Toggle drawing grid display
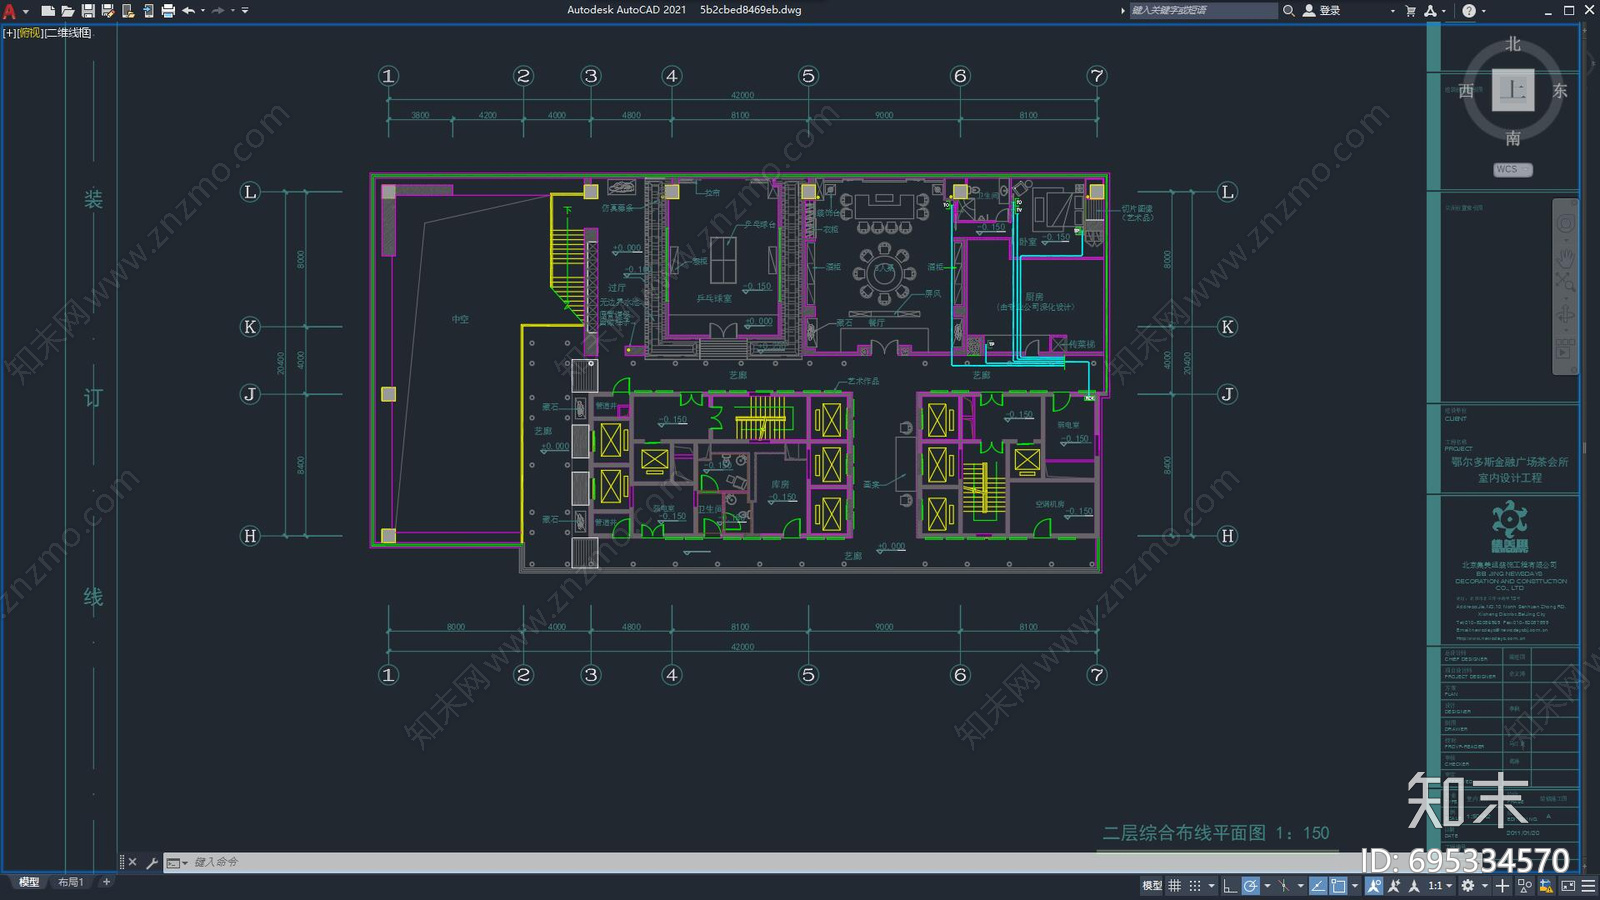The width and height of the screenshot is (1600, 900). click(x=1174, y=885)
